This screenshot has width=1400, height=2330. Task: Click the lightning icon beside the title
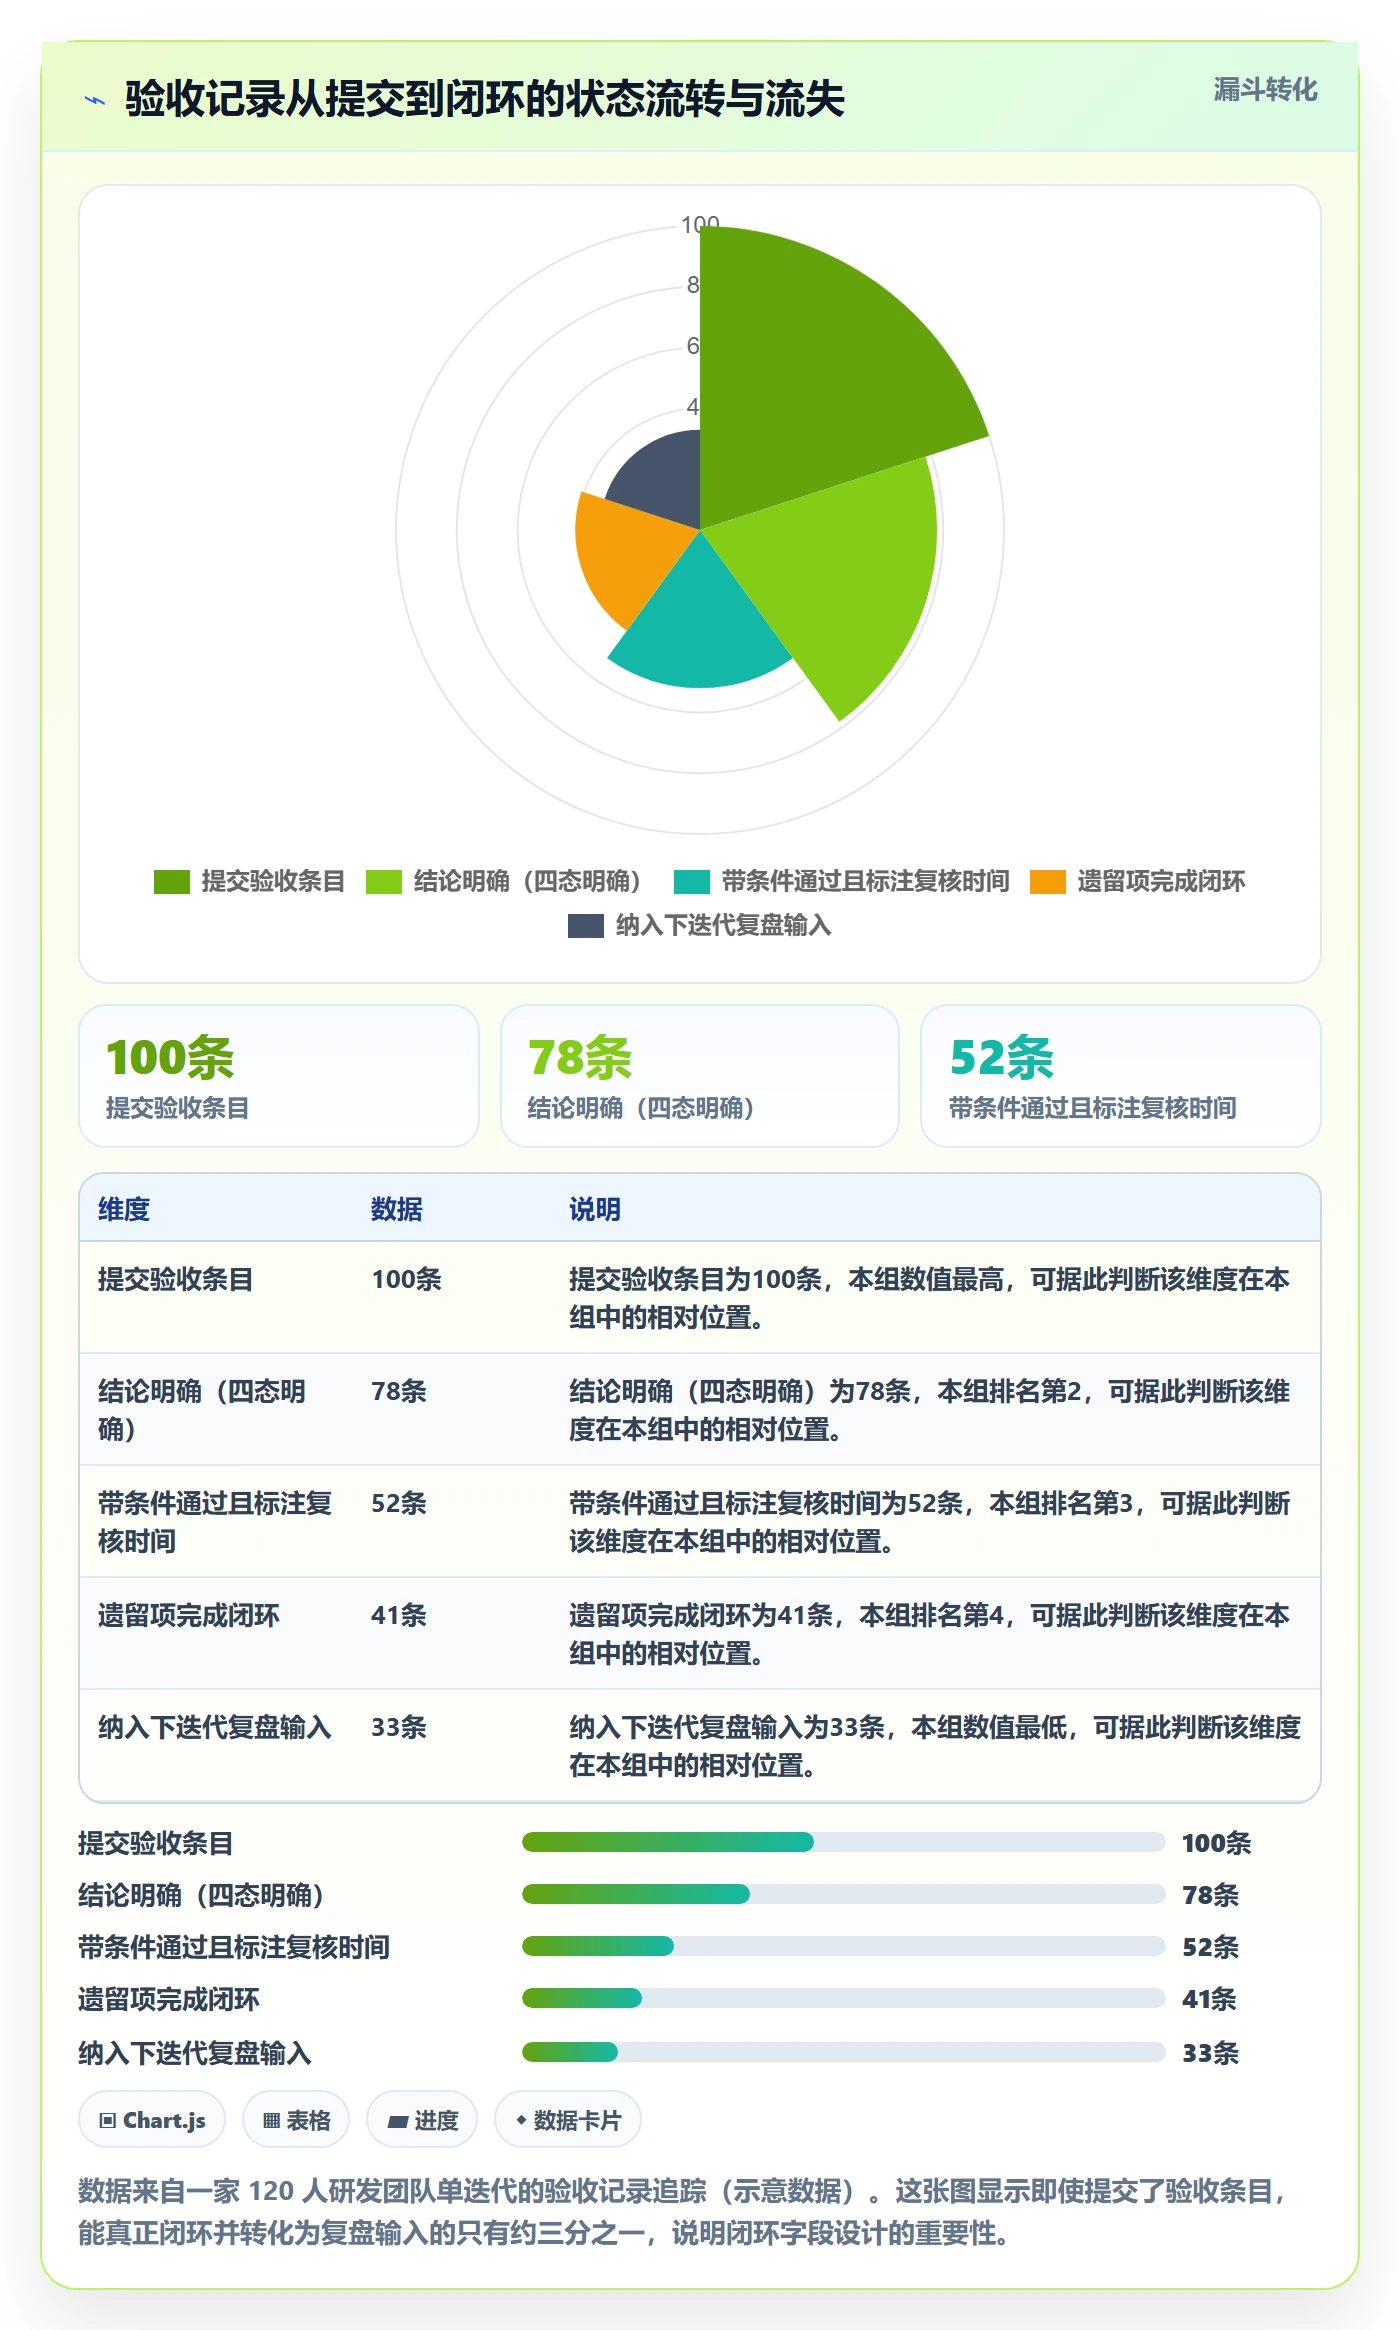pos(95,100)
